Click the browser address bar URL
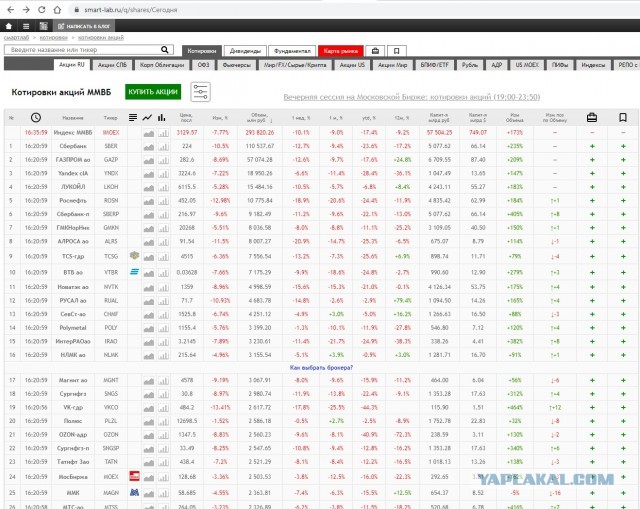This screenshot has width=640, height=509. coord(131,10)
